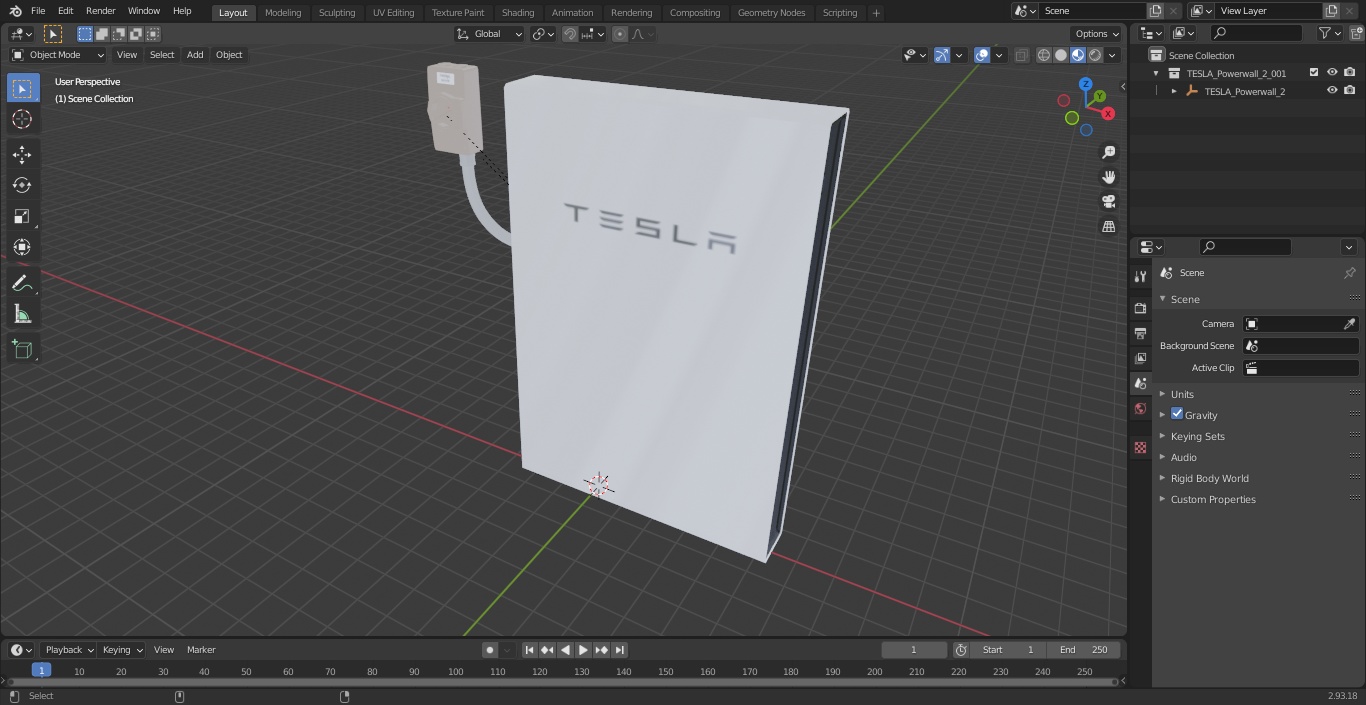Open the timeline Keying popover

tap(122, 650)
